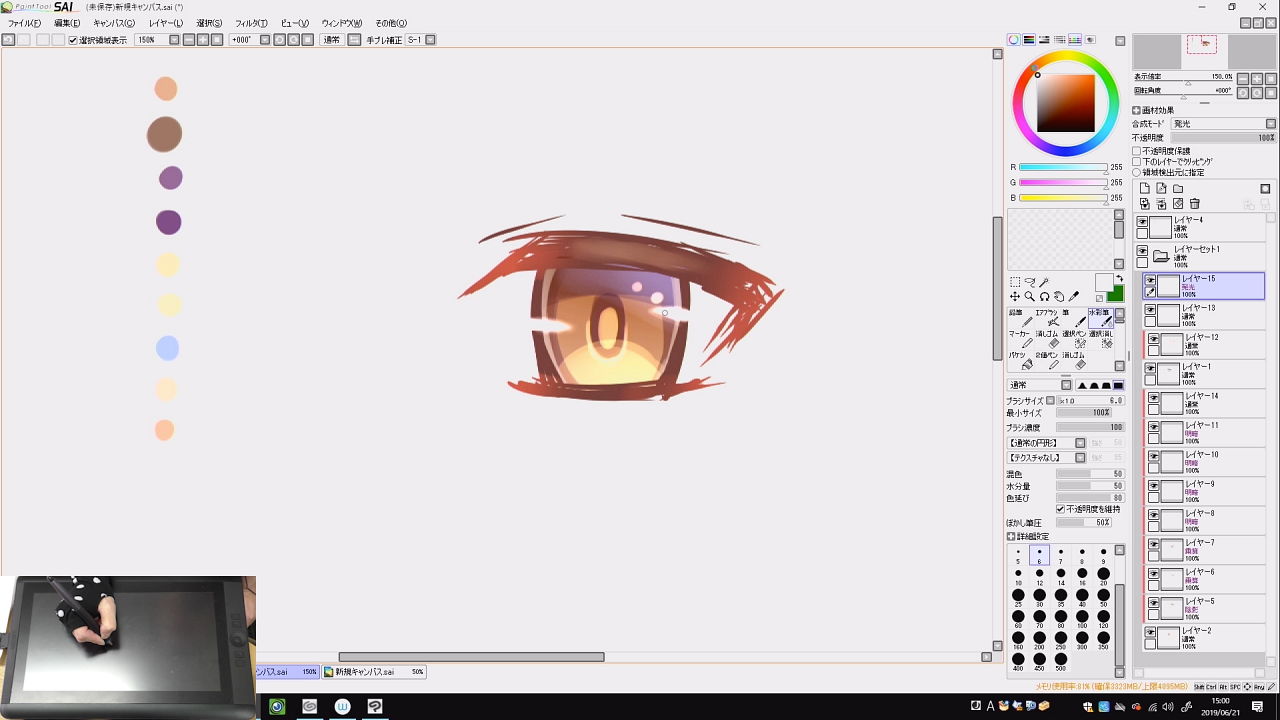Hide レイヤーセット1 folder visibility
The height and width of the screenshot is (720, 1280).
point(1142,251)
